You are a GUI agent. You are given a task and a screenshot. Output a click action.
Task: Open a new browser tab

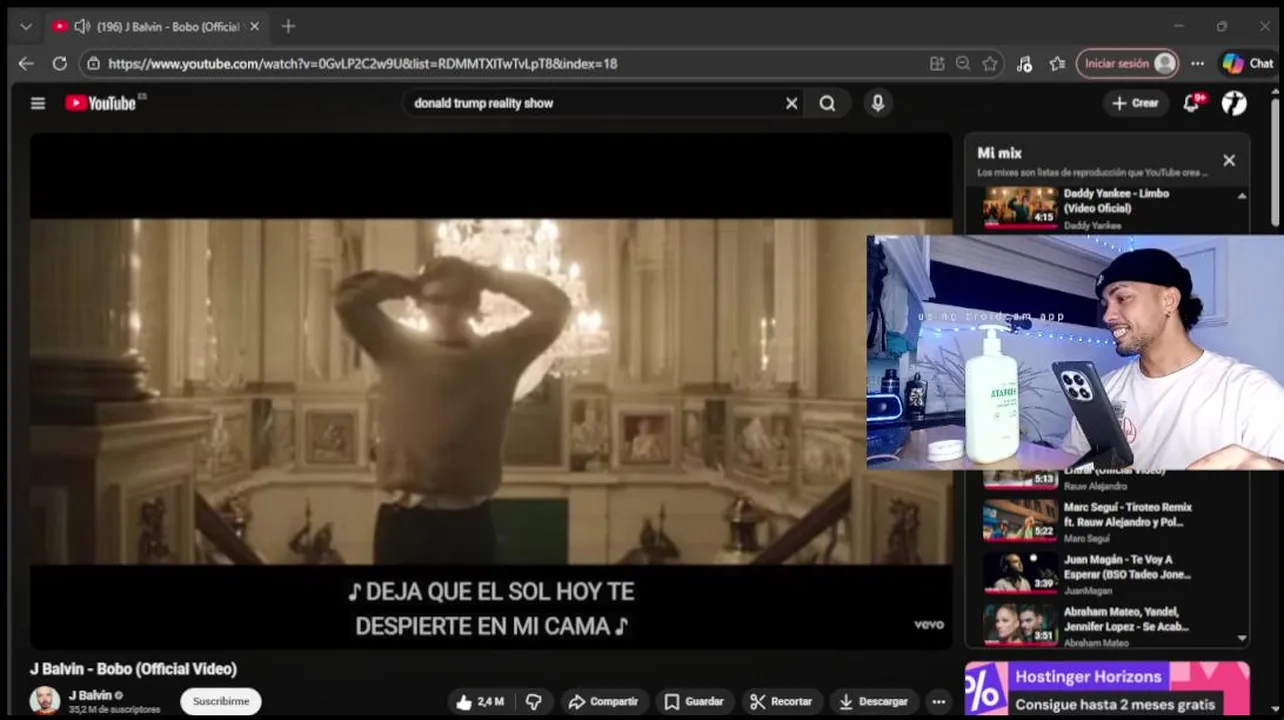[x=288, y=26]
